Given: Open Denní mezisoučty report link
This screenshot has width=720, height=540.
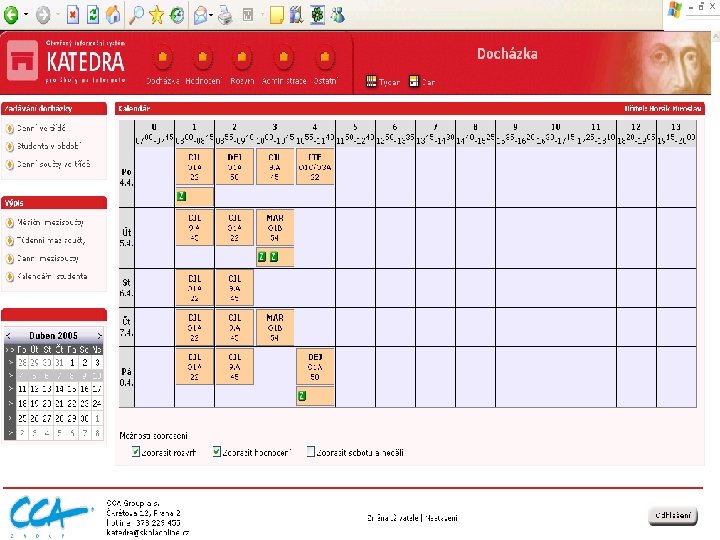Looking at the screenshot, I should pyautogui.click(x=48, y=258).
